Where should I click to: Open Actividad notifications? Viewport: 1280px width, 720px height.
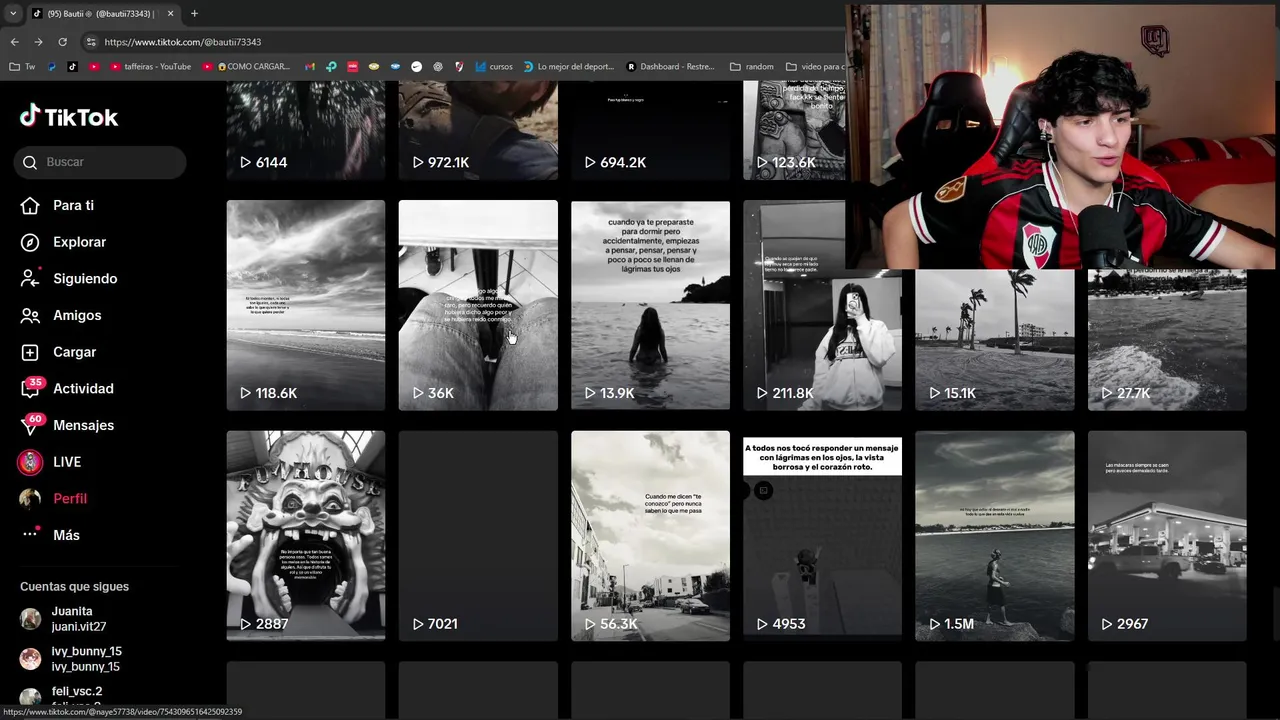[83, 388]
